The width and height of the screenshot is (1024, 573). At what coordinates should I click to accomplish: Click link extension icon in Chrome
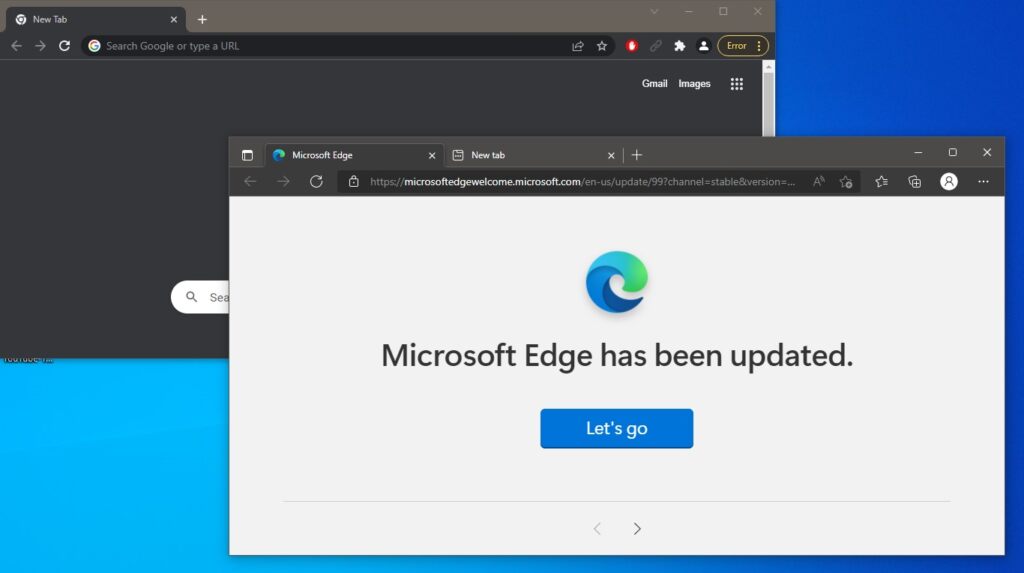click(x=656, y=46)
